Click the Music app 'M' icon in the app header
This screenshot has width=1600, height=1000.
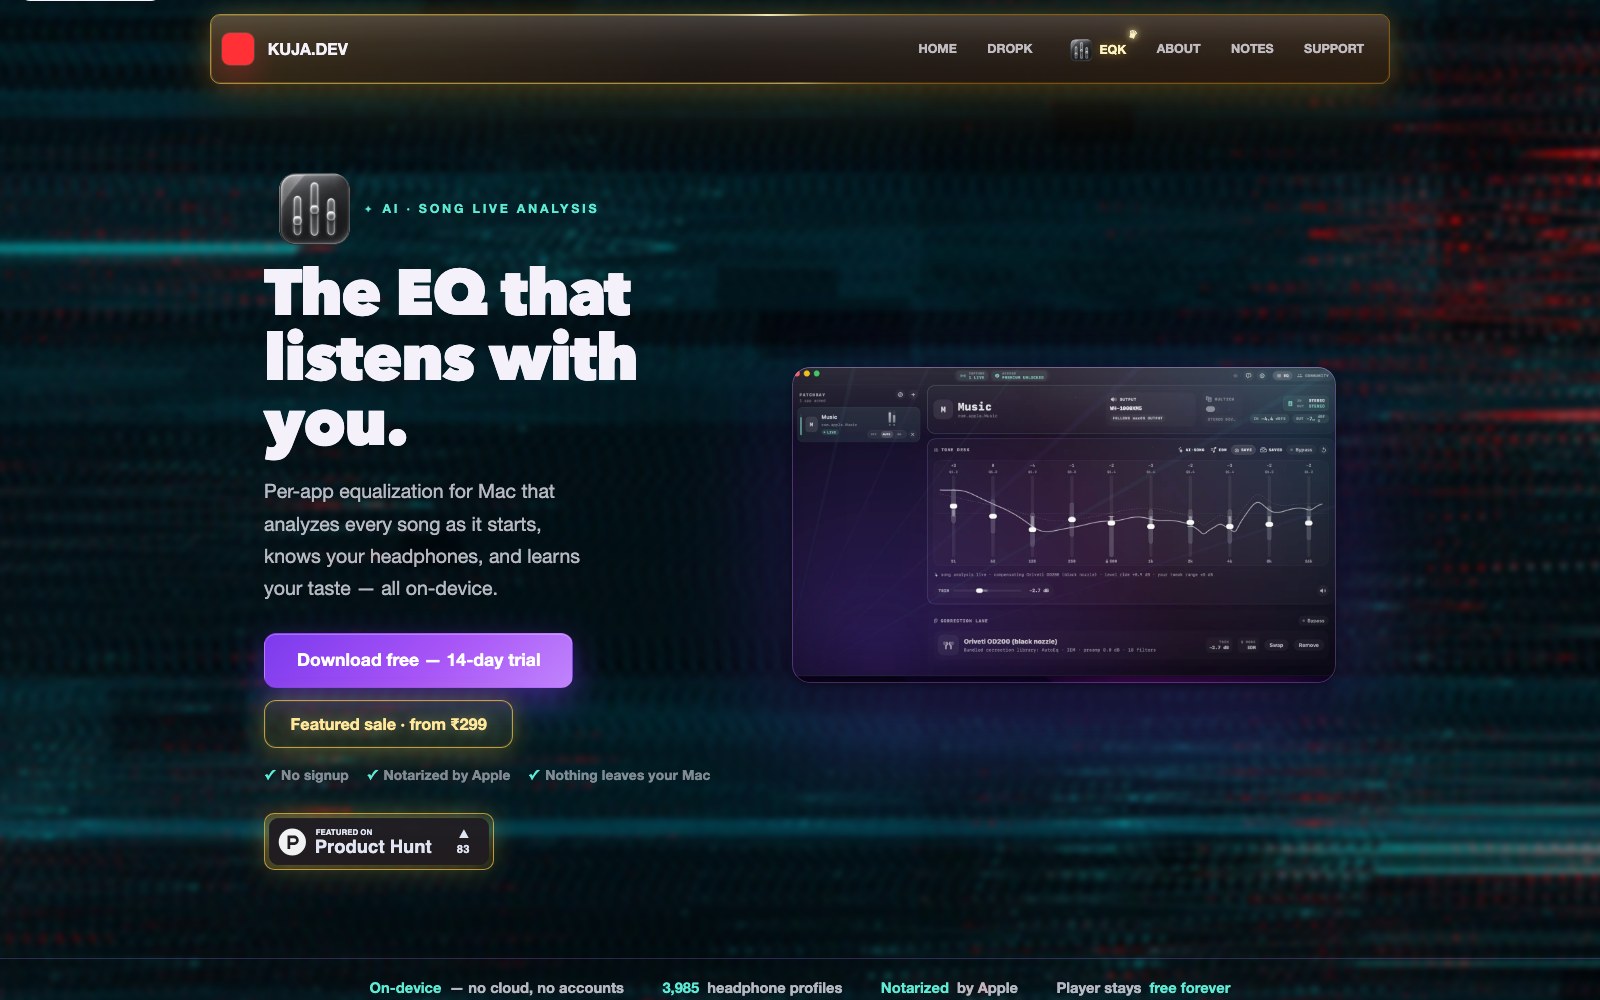[x=943, y=409]
